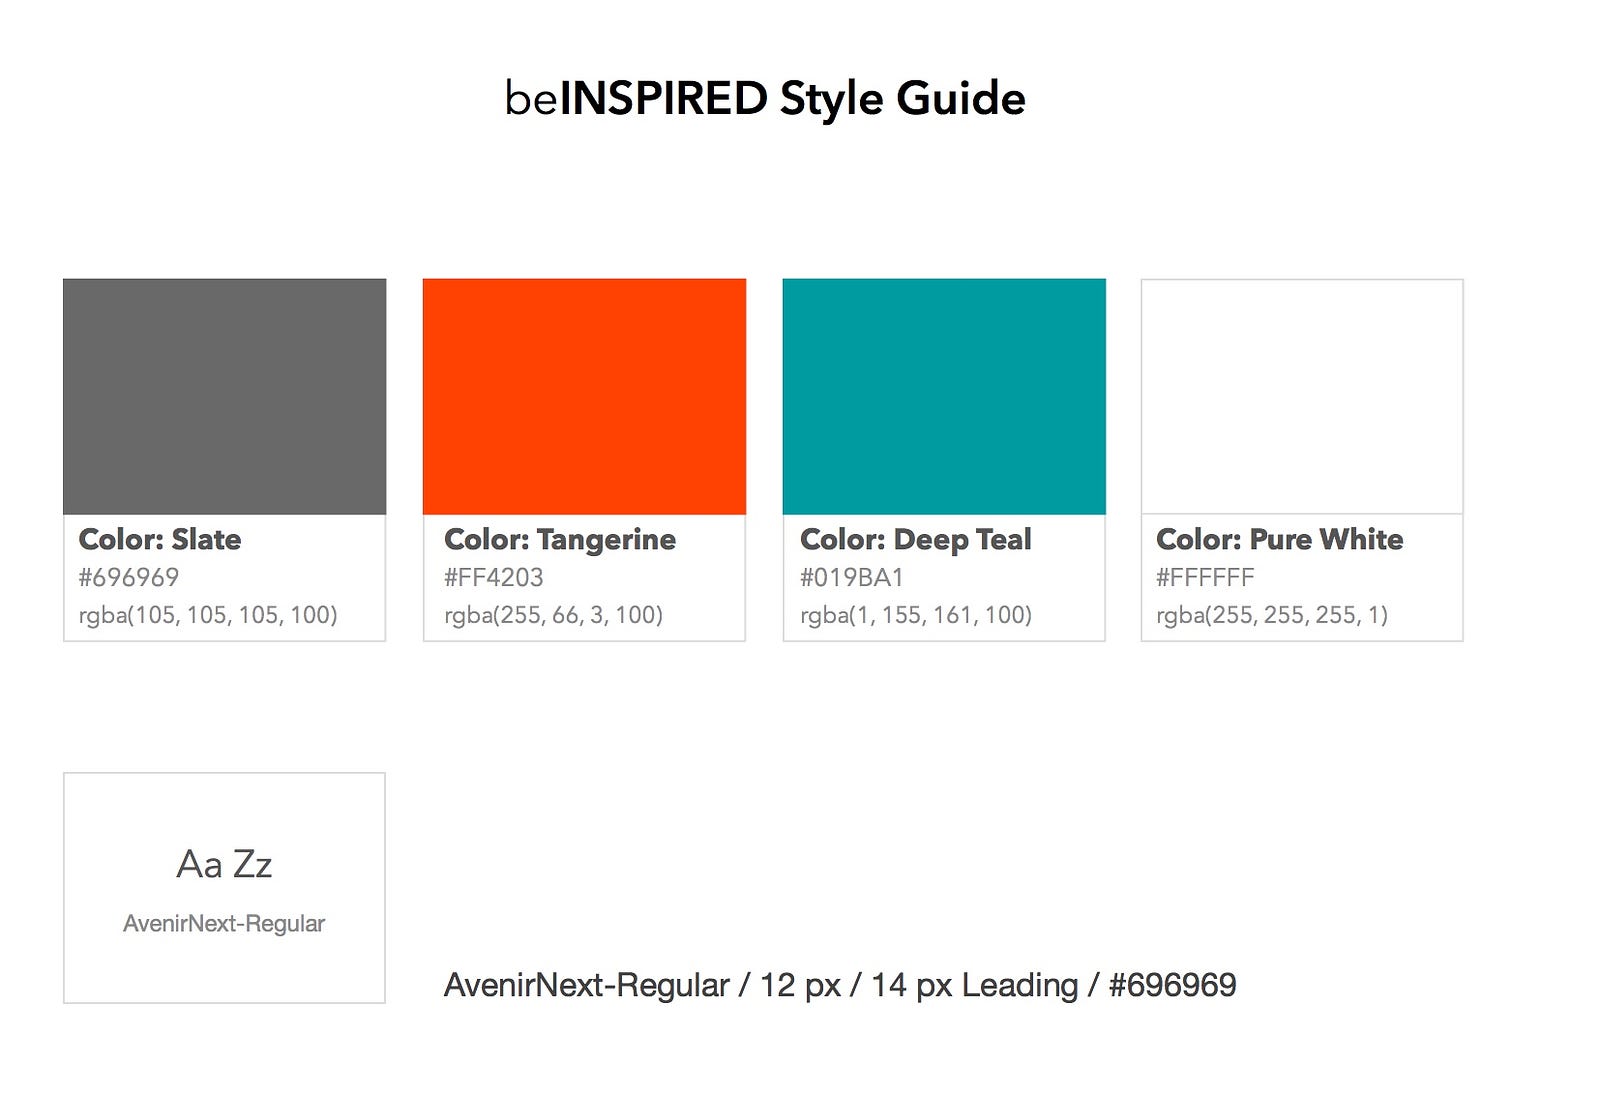Viewport: 1600px width, 1093px height.
Task: Click the rgba(255, 255, 255, 1) text
Action: [x=1272, y=615]
